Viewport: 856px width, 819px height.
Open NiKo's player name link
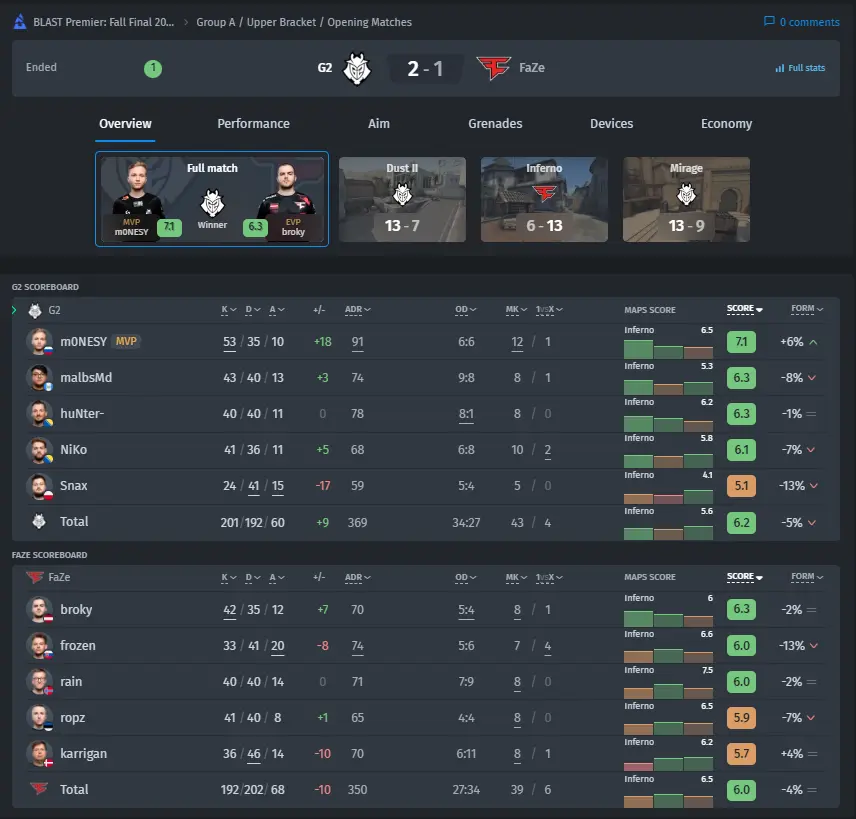74,450
